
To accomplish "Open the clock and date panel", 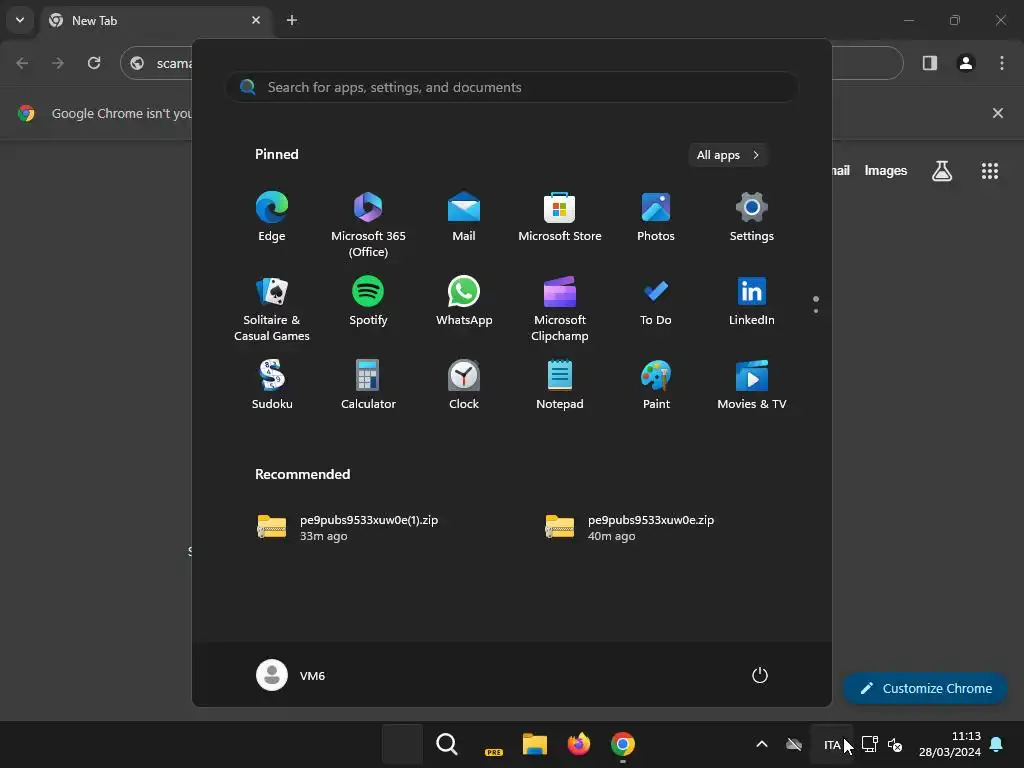I will pos(950,744).
